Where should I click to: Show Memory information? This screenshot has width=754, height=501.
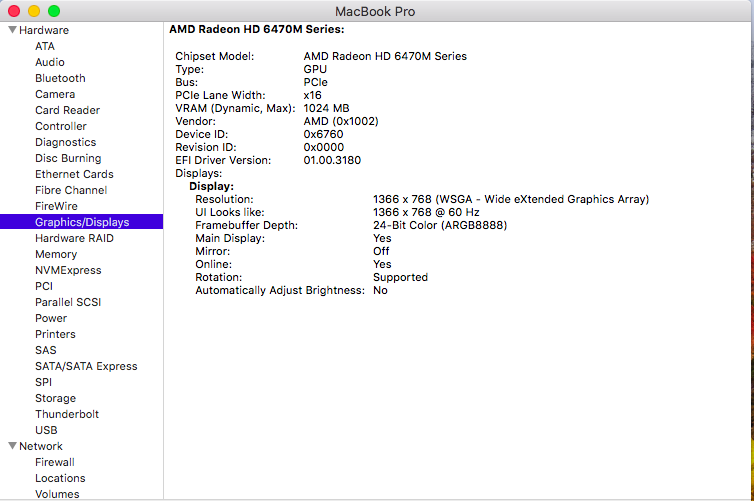(x=56, y=254)
